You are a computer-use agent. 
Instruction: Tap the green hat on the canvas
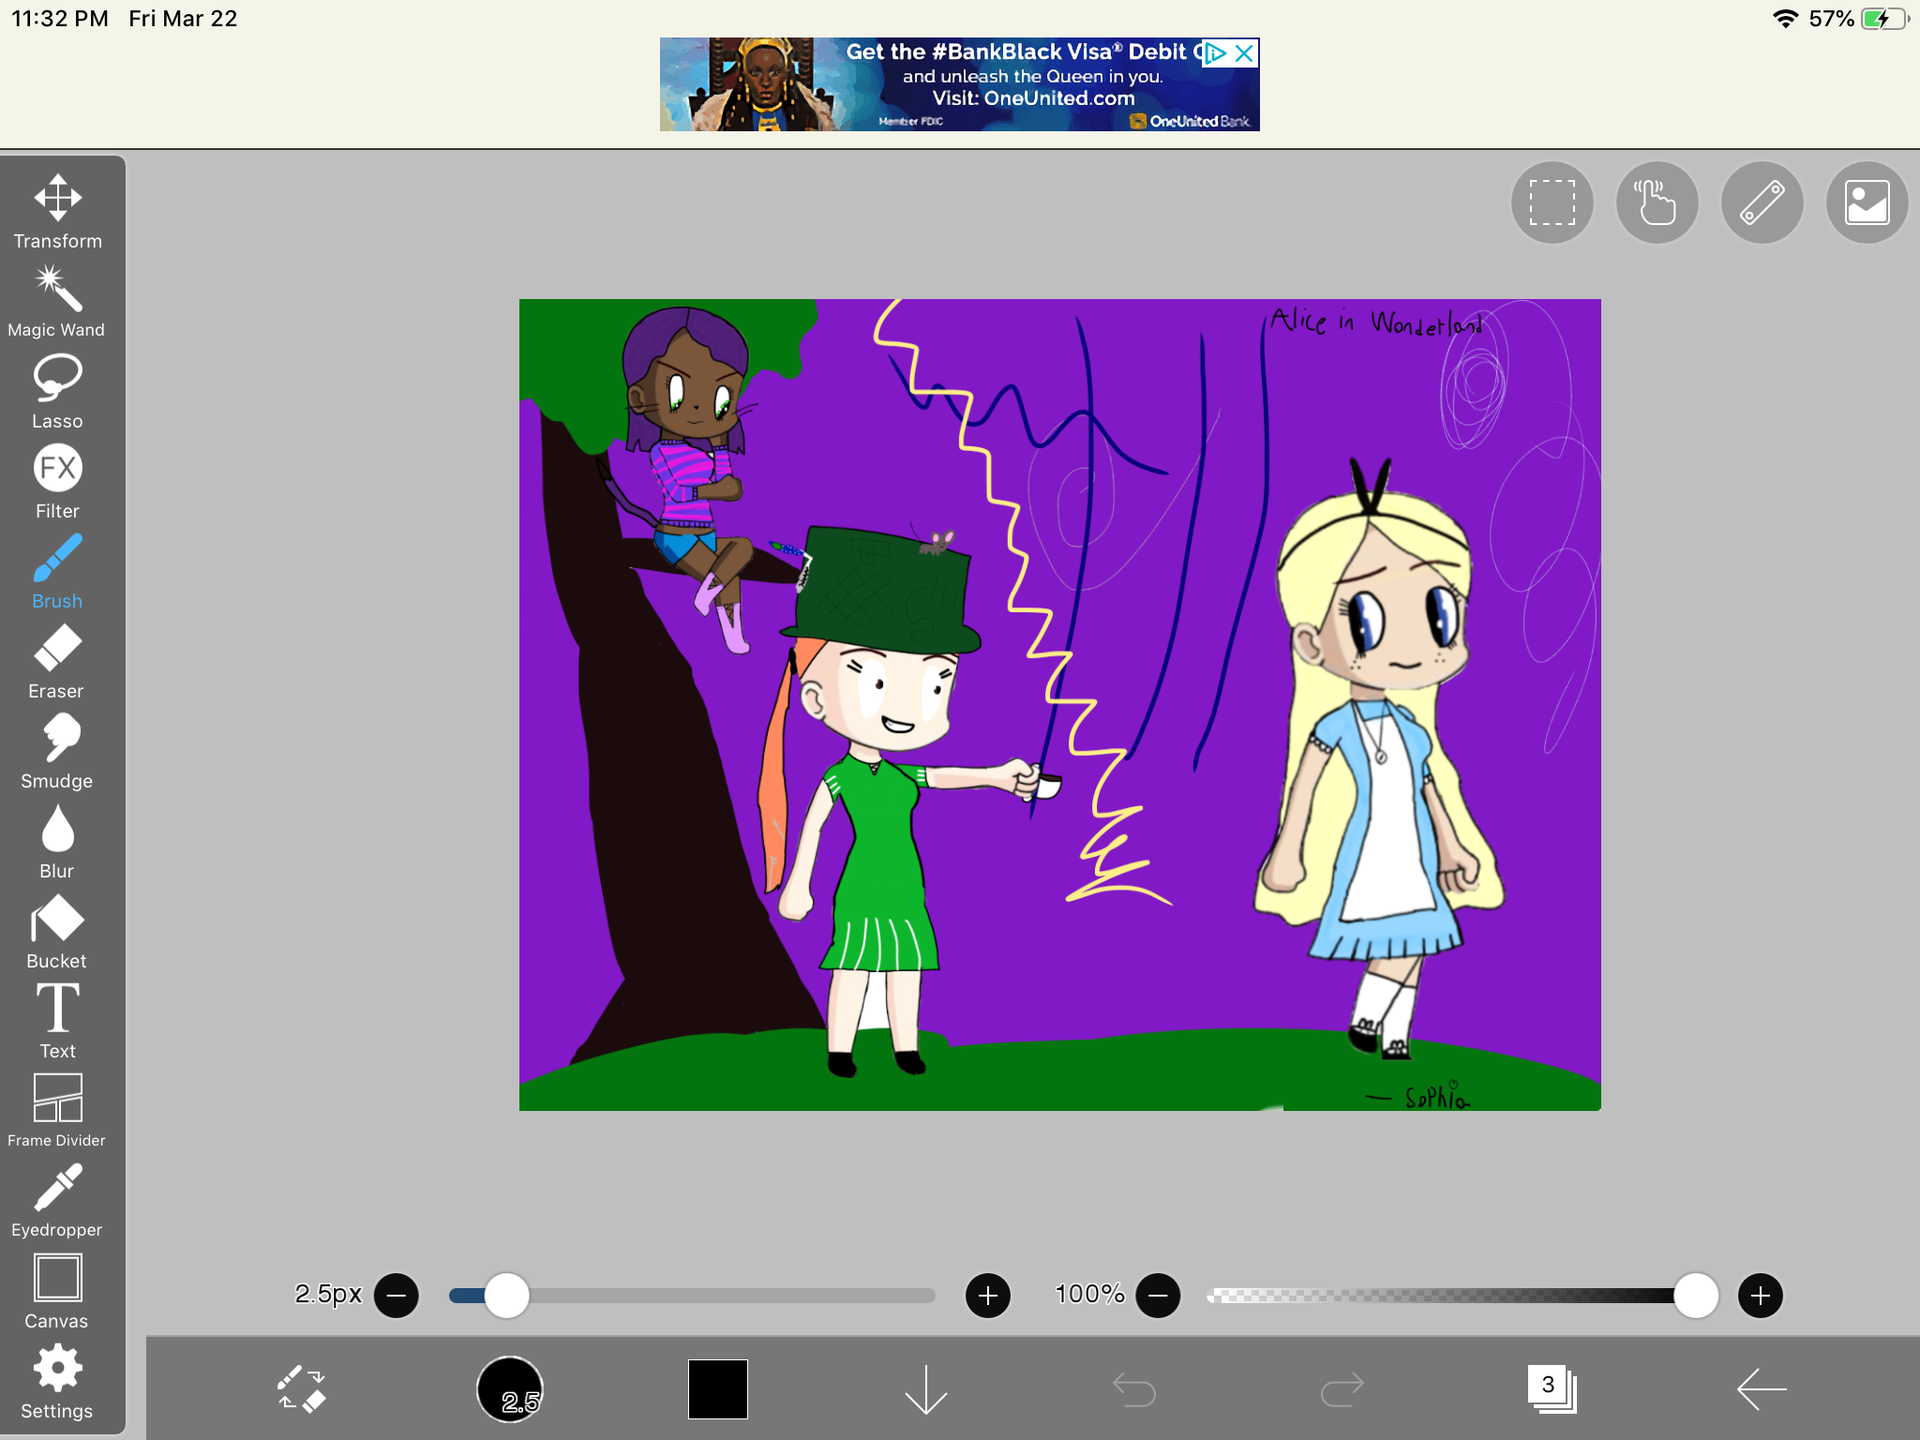[880, 590]
